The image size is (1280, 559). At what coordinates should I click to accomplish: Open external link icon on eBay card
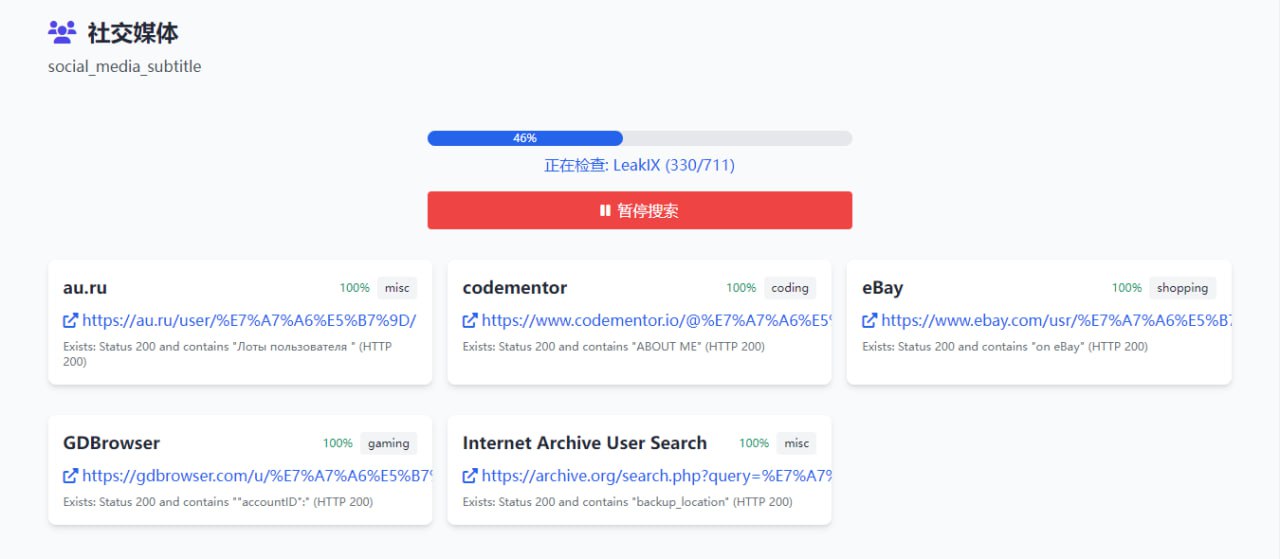click(x=870, y=321)
